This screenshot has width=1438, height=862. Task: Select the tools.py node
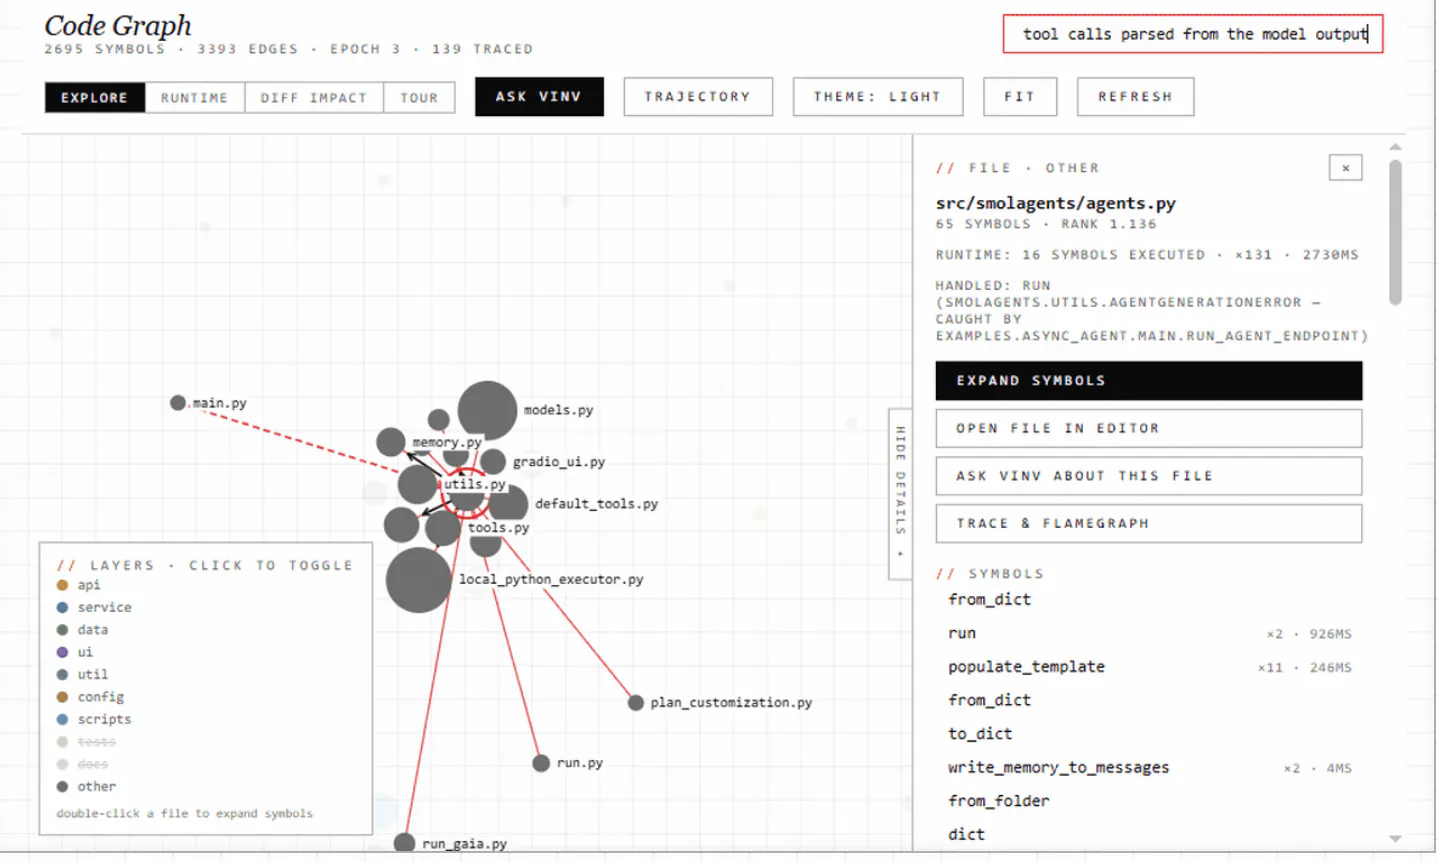tap(443, 527)
